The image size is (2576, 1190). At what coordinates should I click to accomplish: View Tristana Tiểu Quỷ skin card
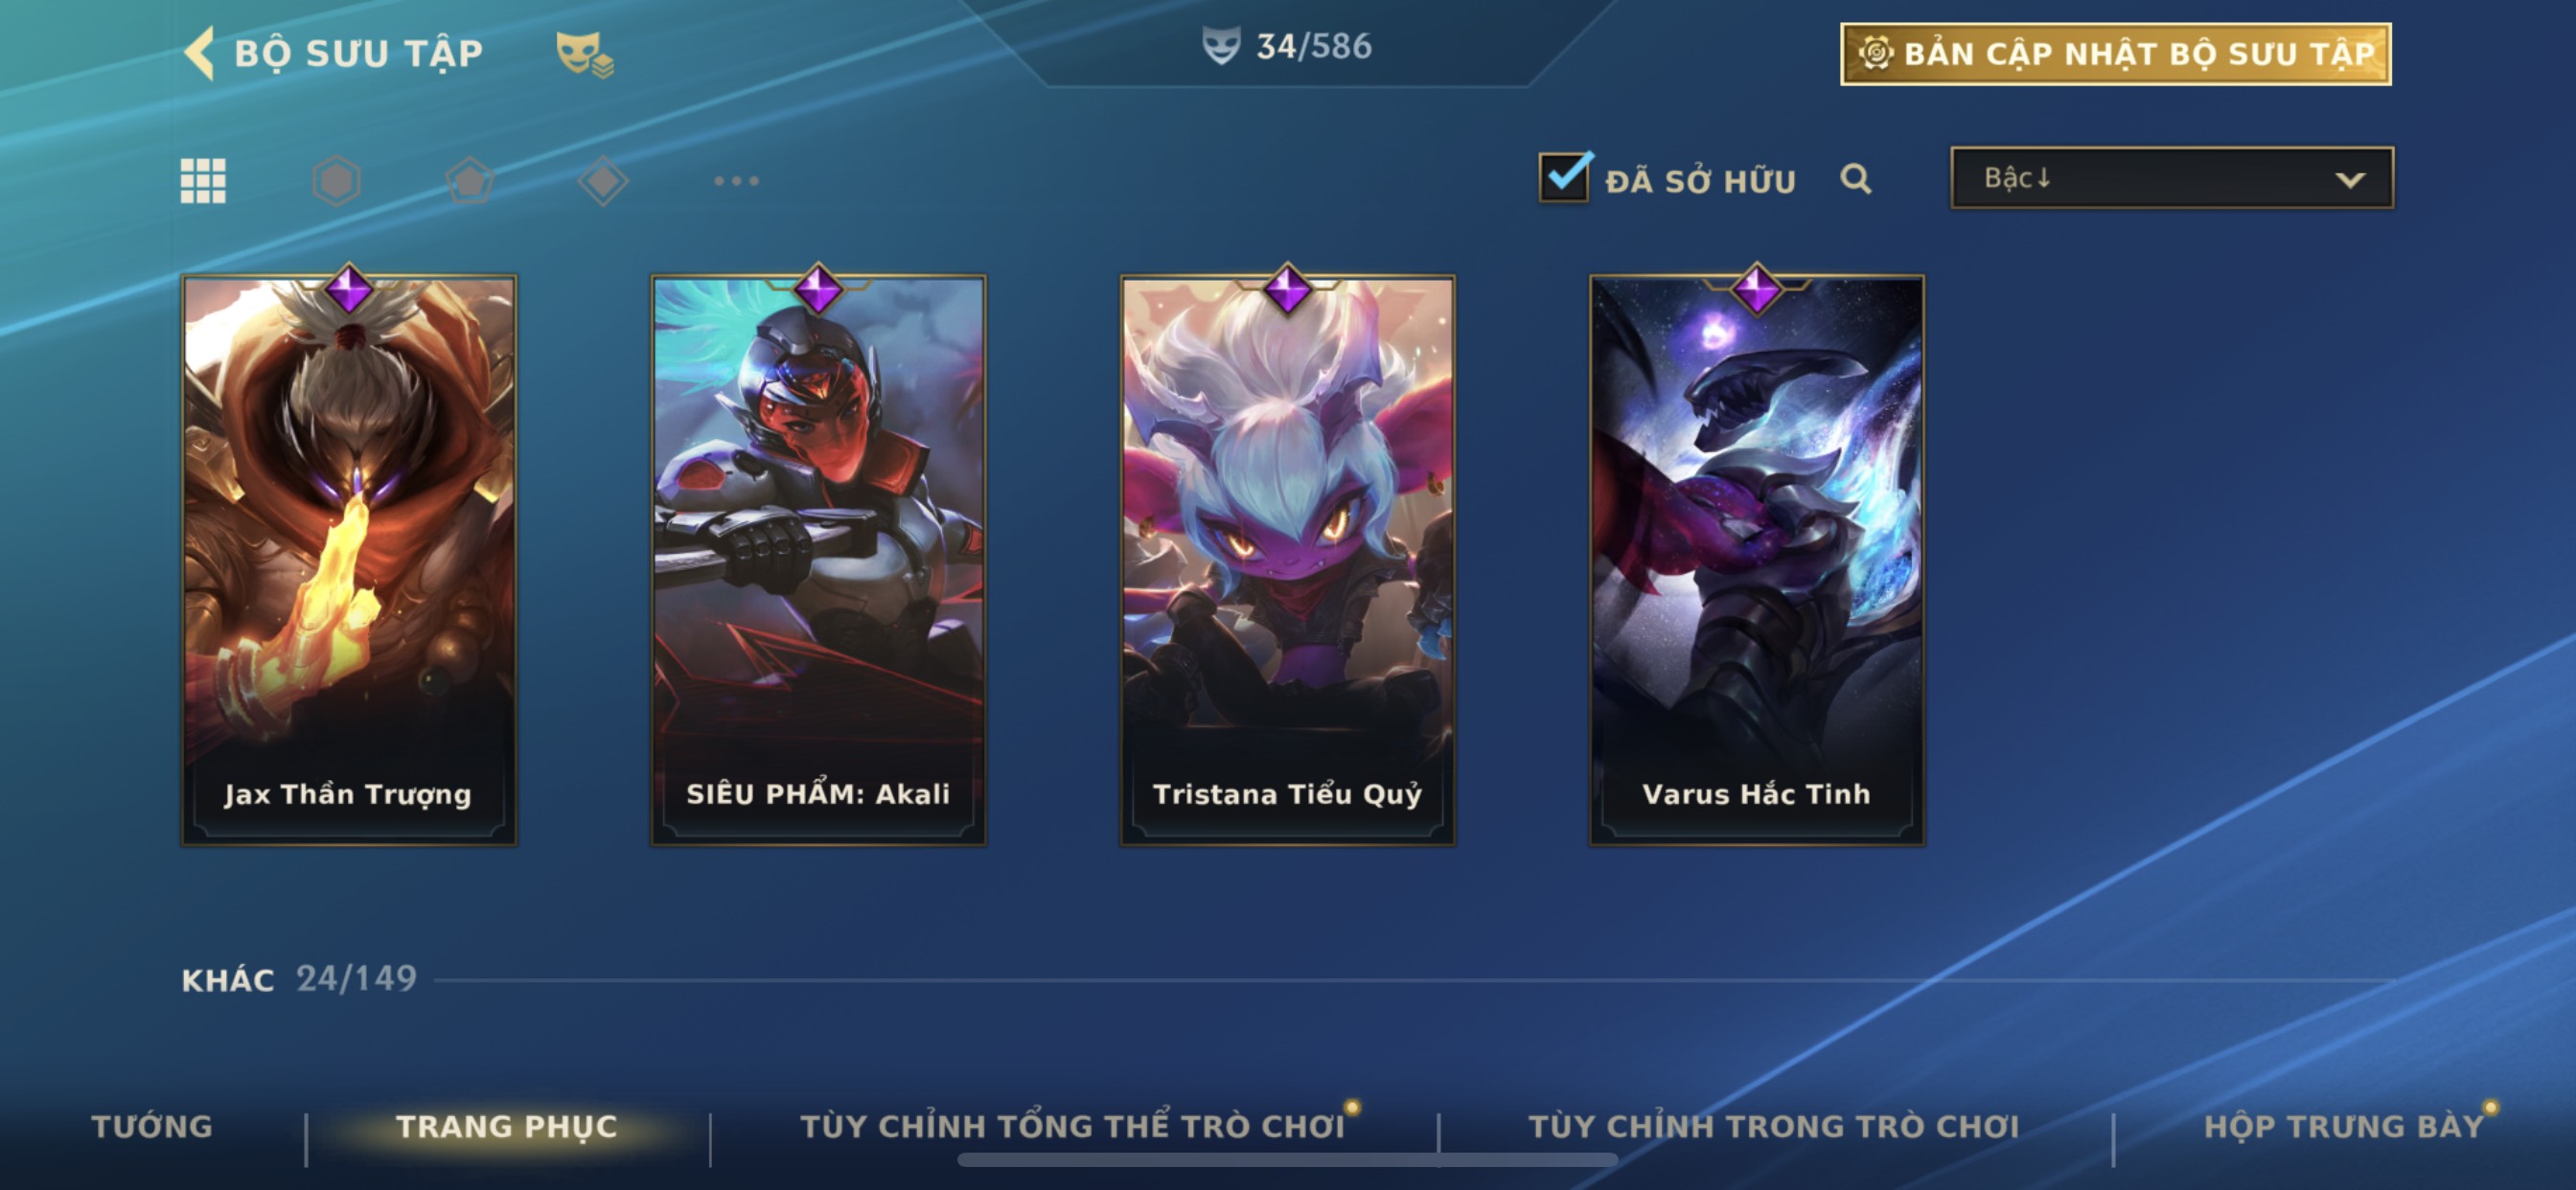(x=1287, y=560)
